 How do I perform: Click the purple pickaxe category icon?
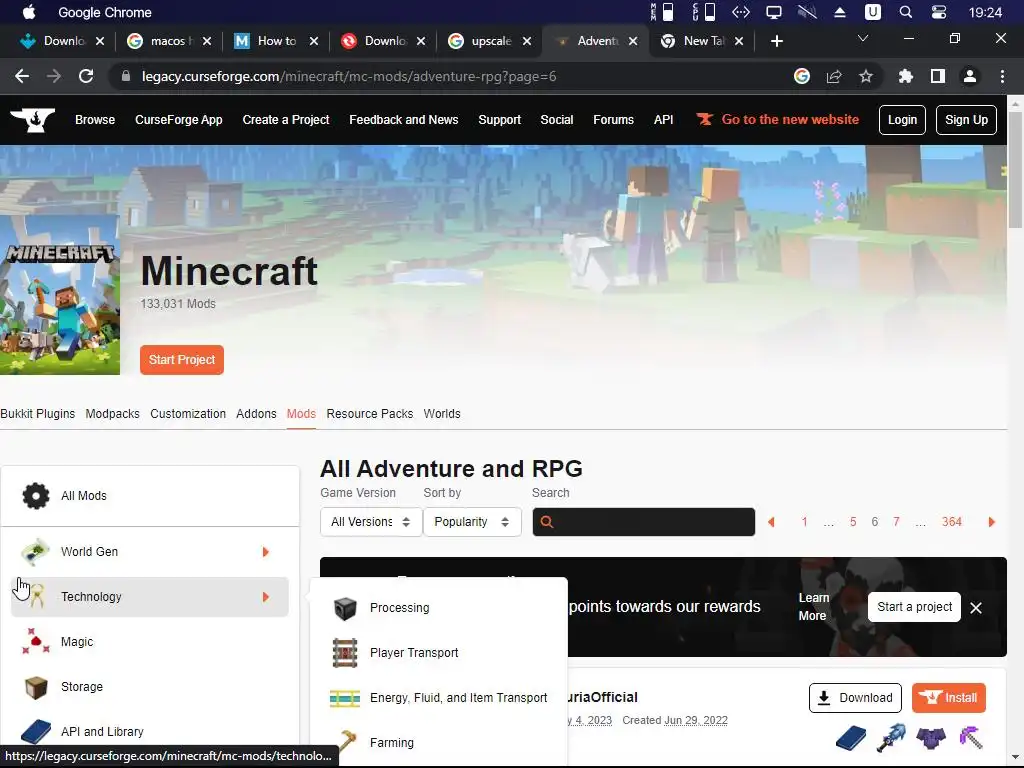(x=971, y=738)
